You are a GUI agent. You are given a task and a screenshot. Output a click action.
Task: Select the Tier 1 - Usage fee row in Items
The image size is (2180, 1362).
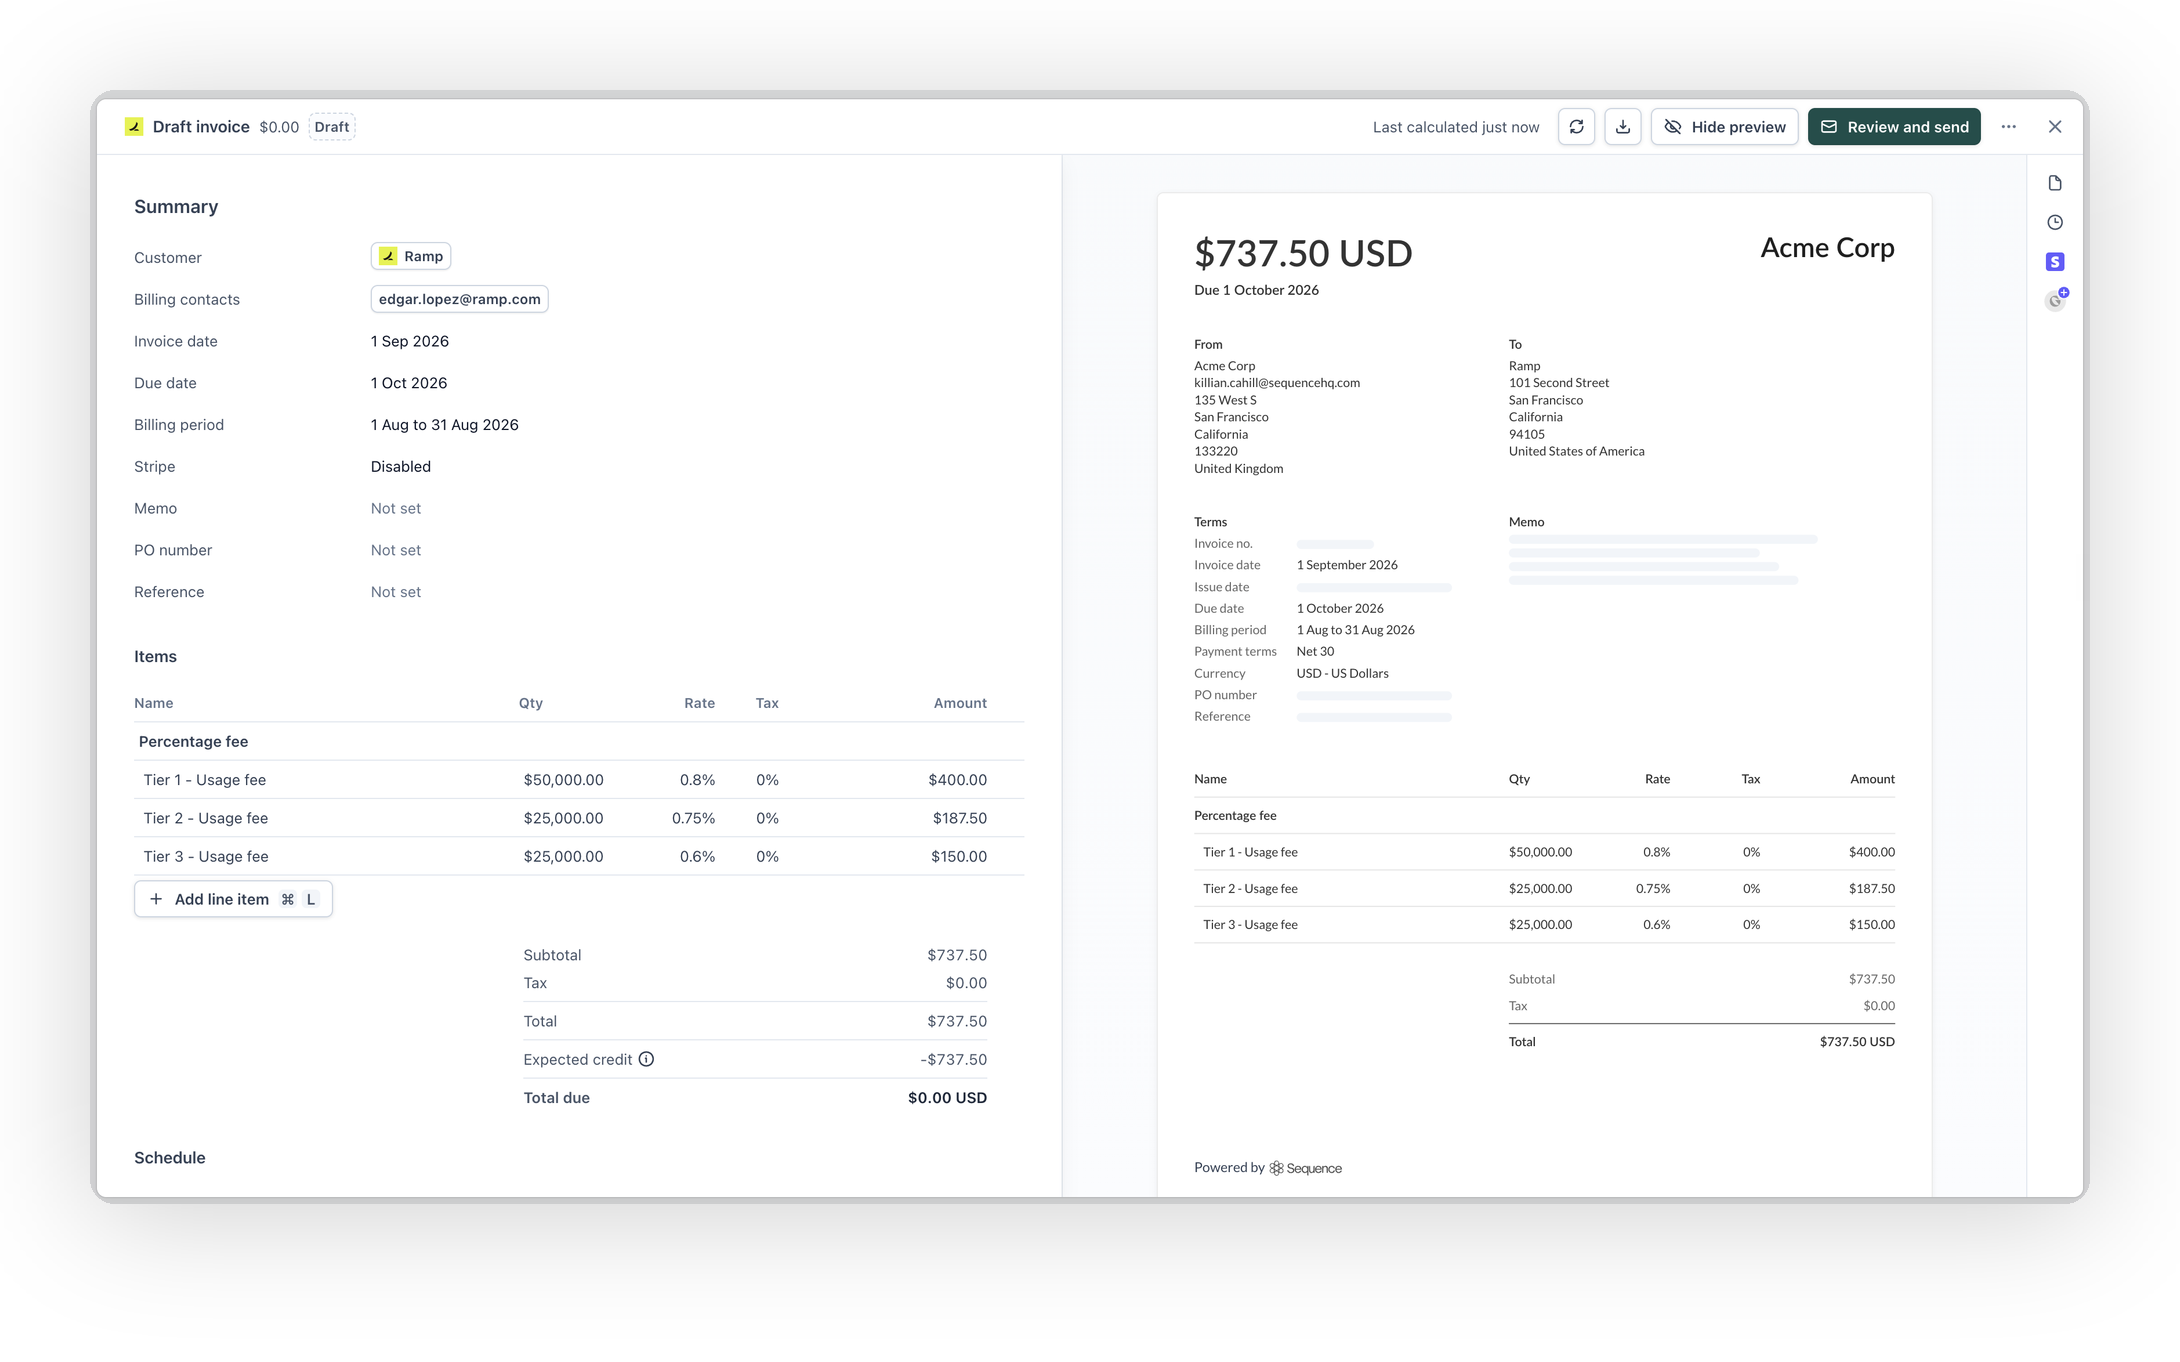[x=579, y=780]
